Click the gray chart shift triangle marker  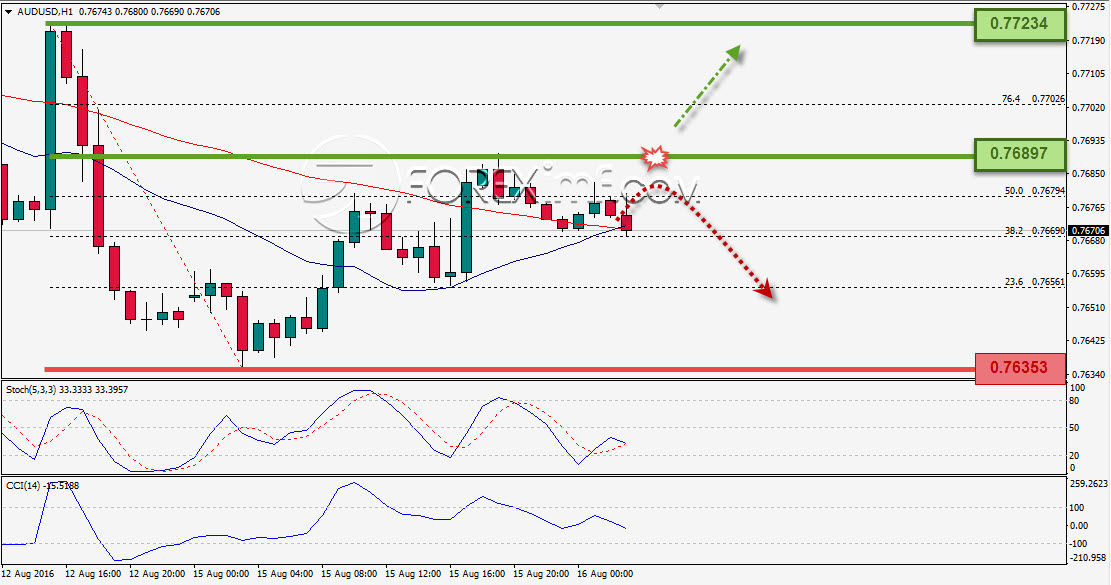point(660,5)
